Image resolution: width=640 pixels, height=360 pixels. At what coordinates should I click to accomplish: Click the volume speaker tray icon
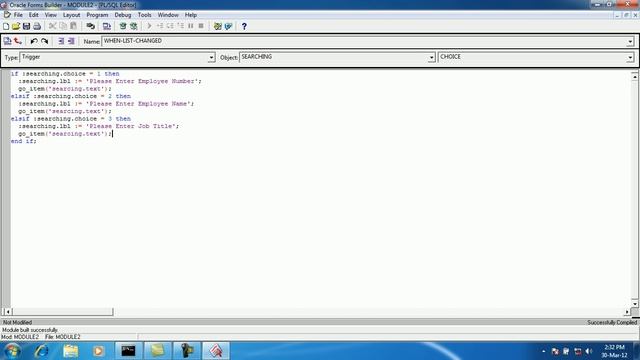(x=589, y=351)
